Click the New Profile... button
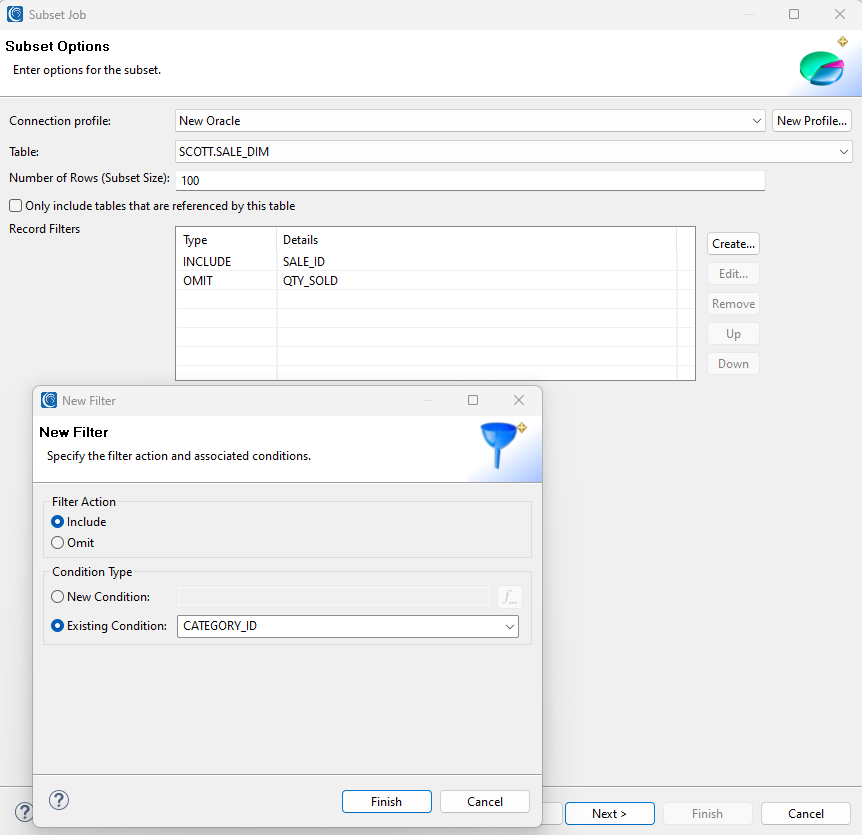Screen dimensions: 862x835 point(811,121)
